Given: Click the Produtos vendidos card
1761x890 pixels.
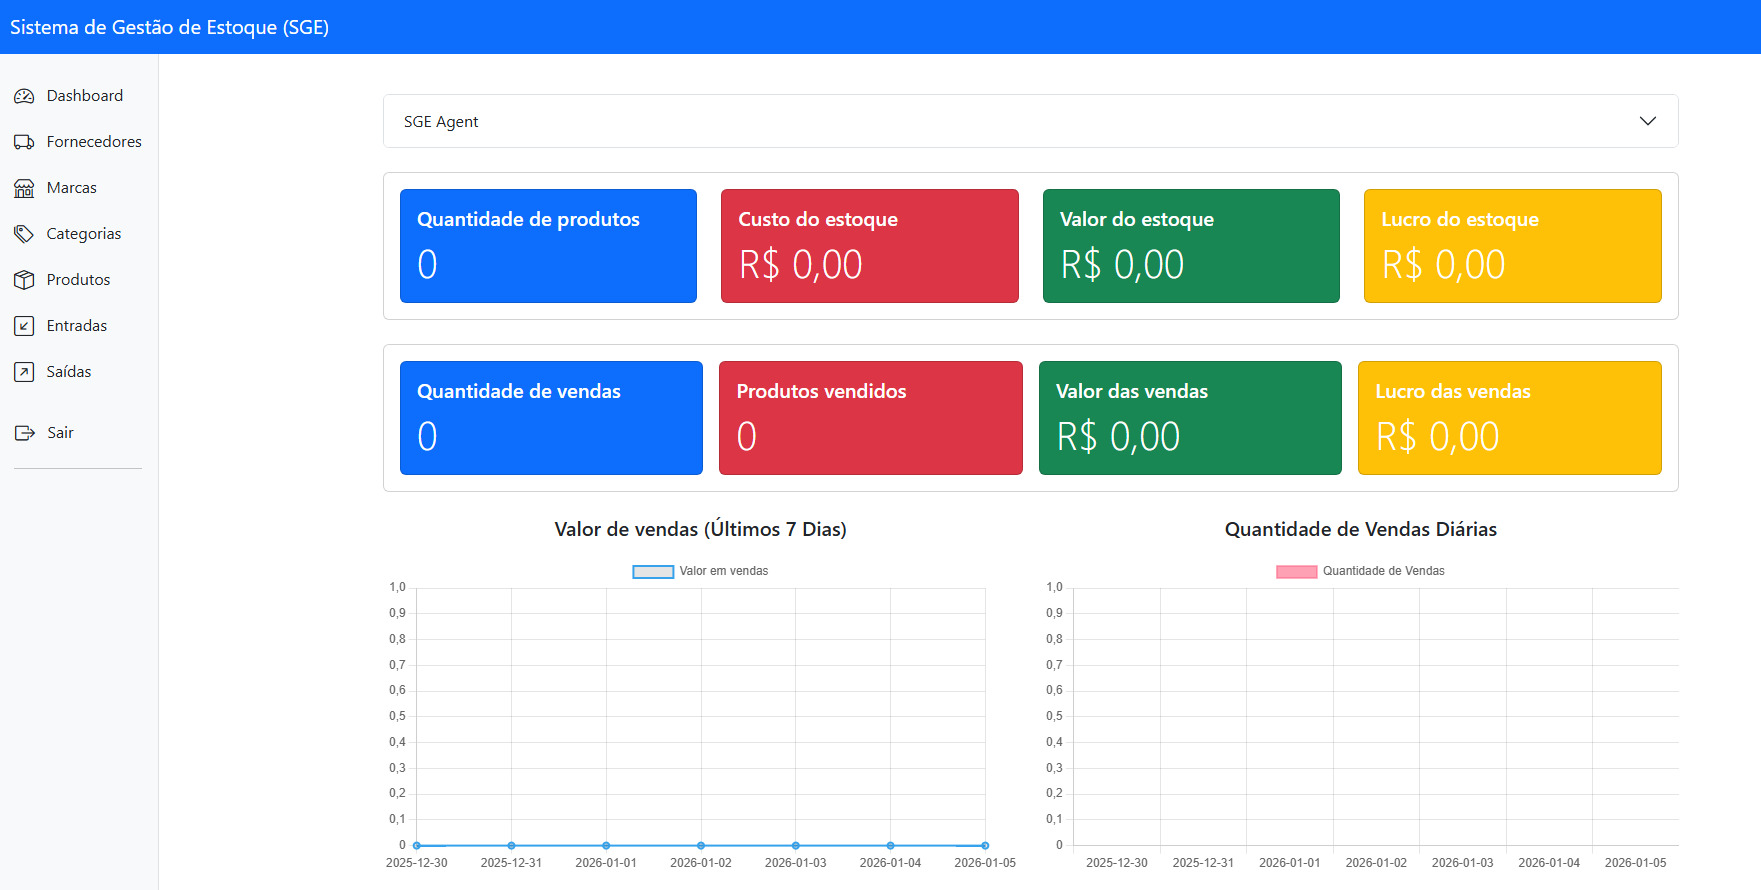Looking at the screenshot, I should [871, 418].
